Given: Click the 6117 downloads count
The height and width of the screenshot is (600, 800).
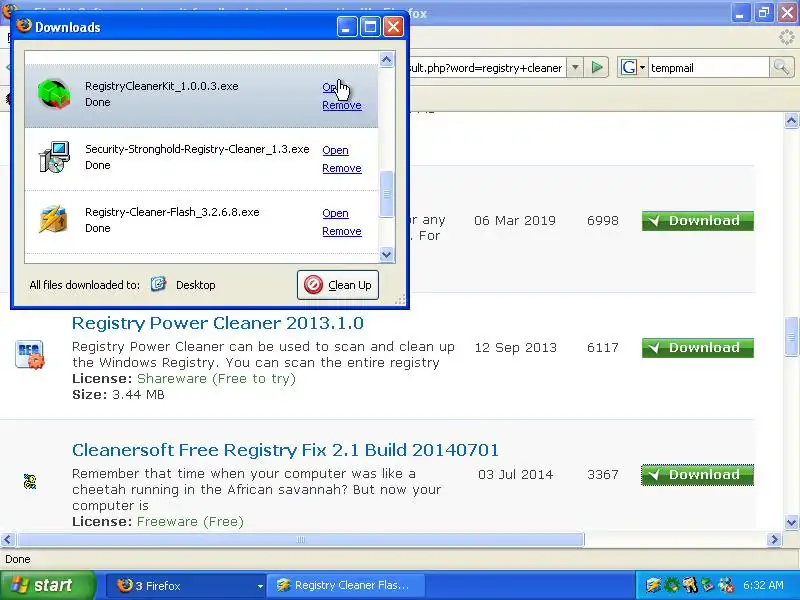Looking at the screenshot, I should click(603, 348).
